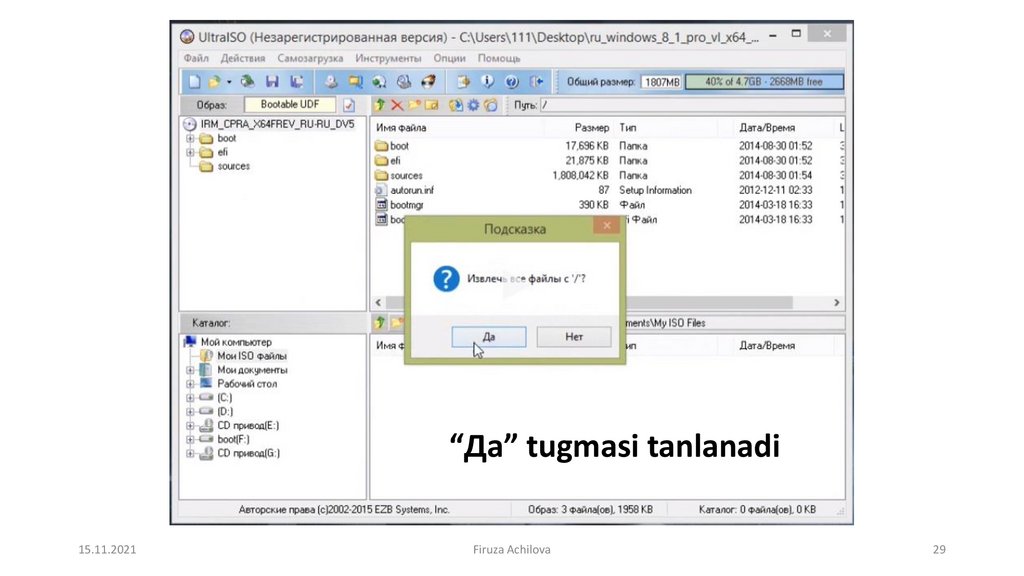Screen dimensions: 1024x576
Task: Click the horizontal scrollbar right arrow
Action: pos(837,303)
